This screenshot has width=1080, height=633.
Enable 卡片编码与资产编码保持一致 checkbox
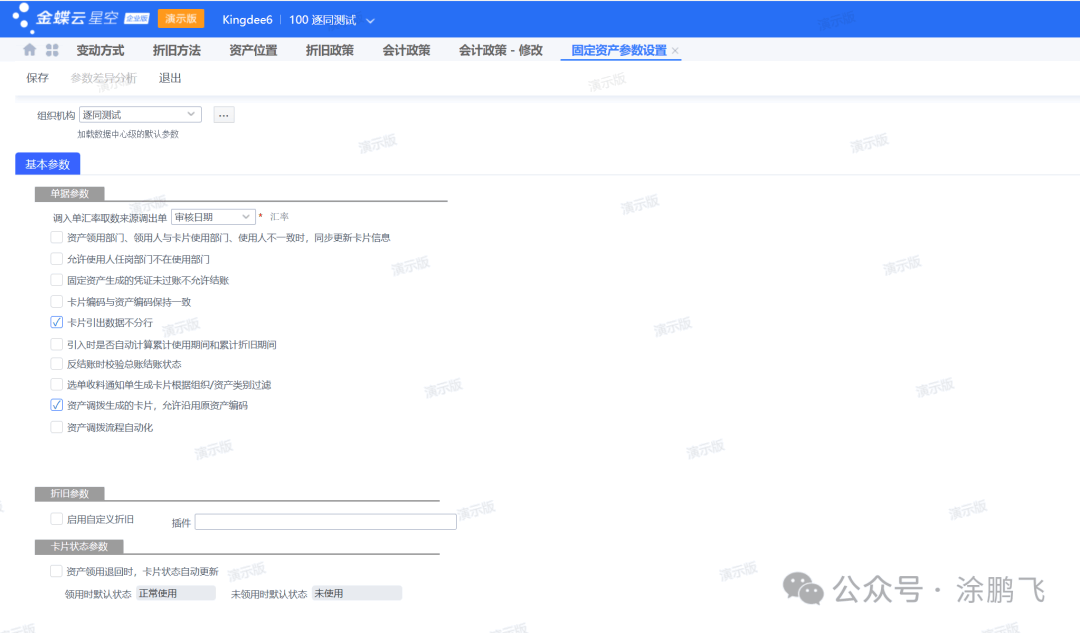point(57,301)
